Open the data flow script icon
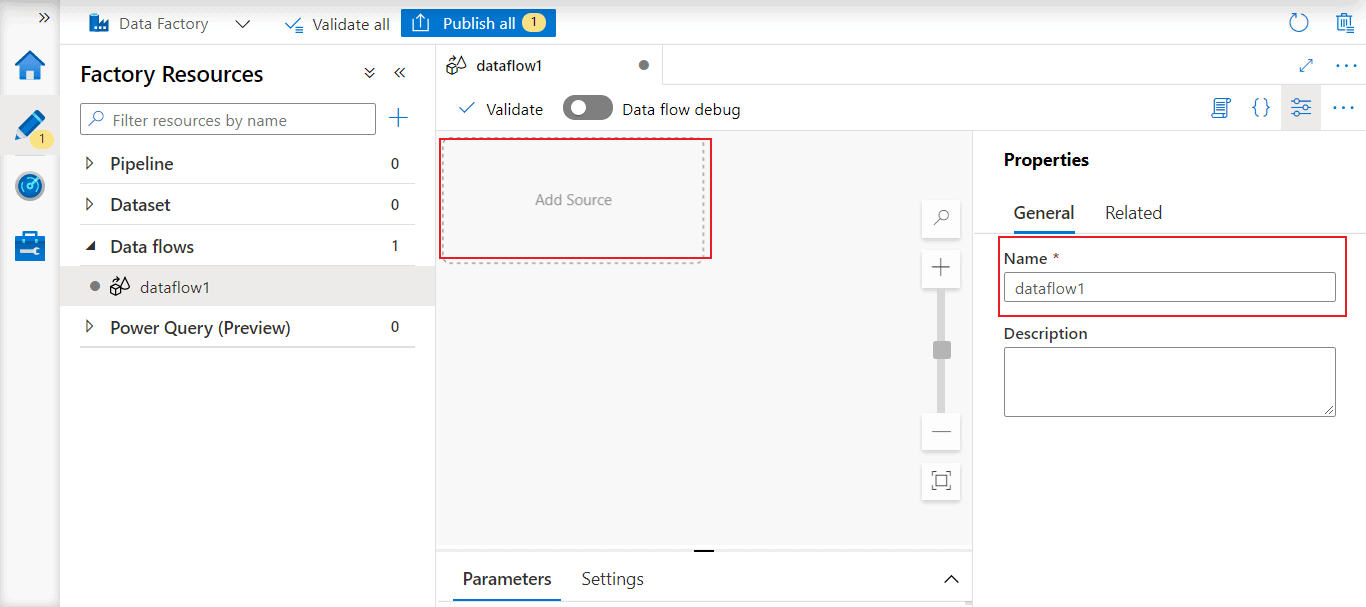The height and width of the screenshot is (607, 1366). [1220, 108]
